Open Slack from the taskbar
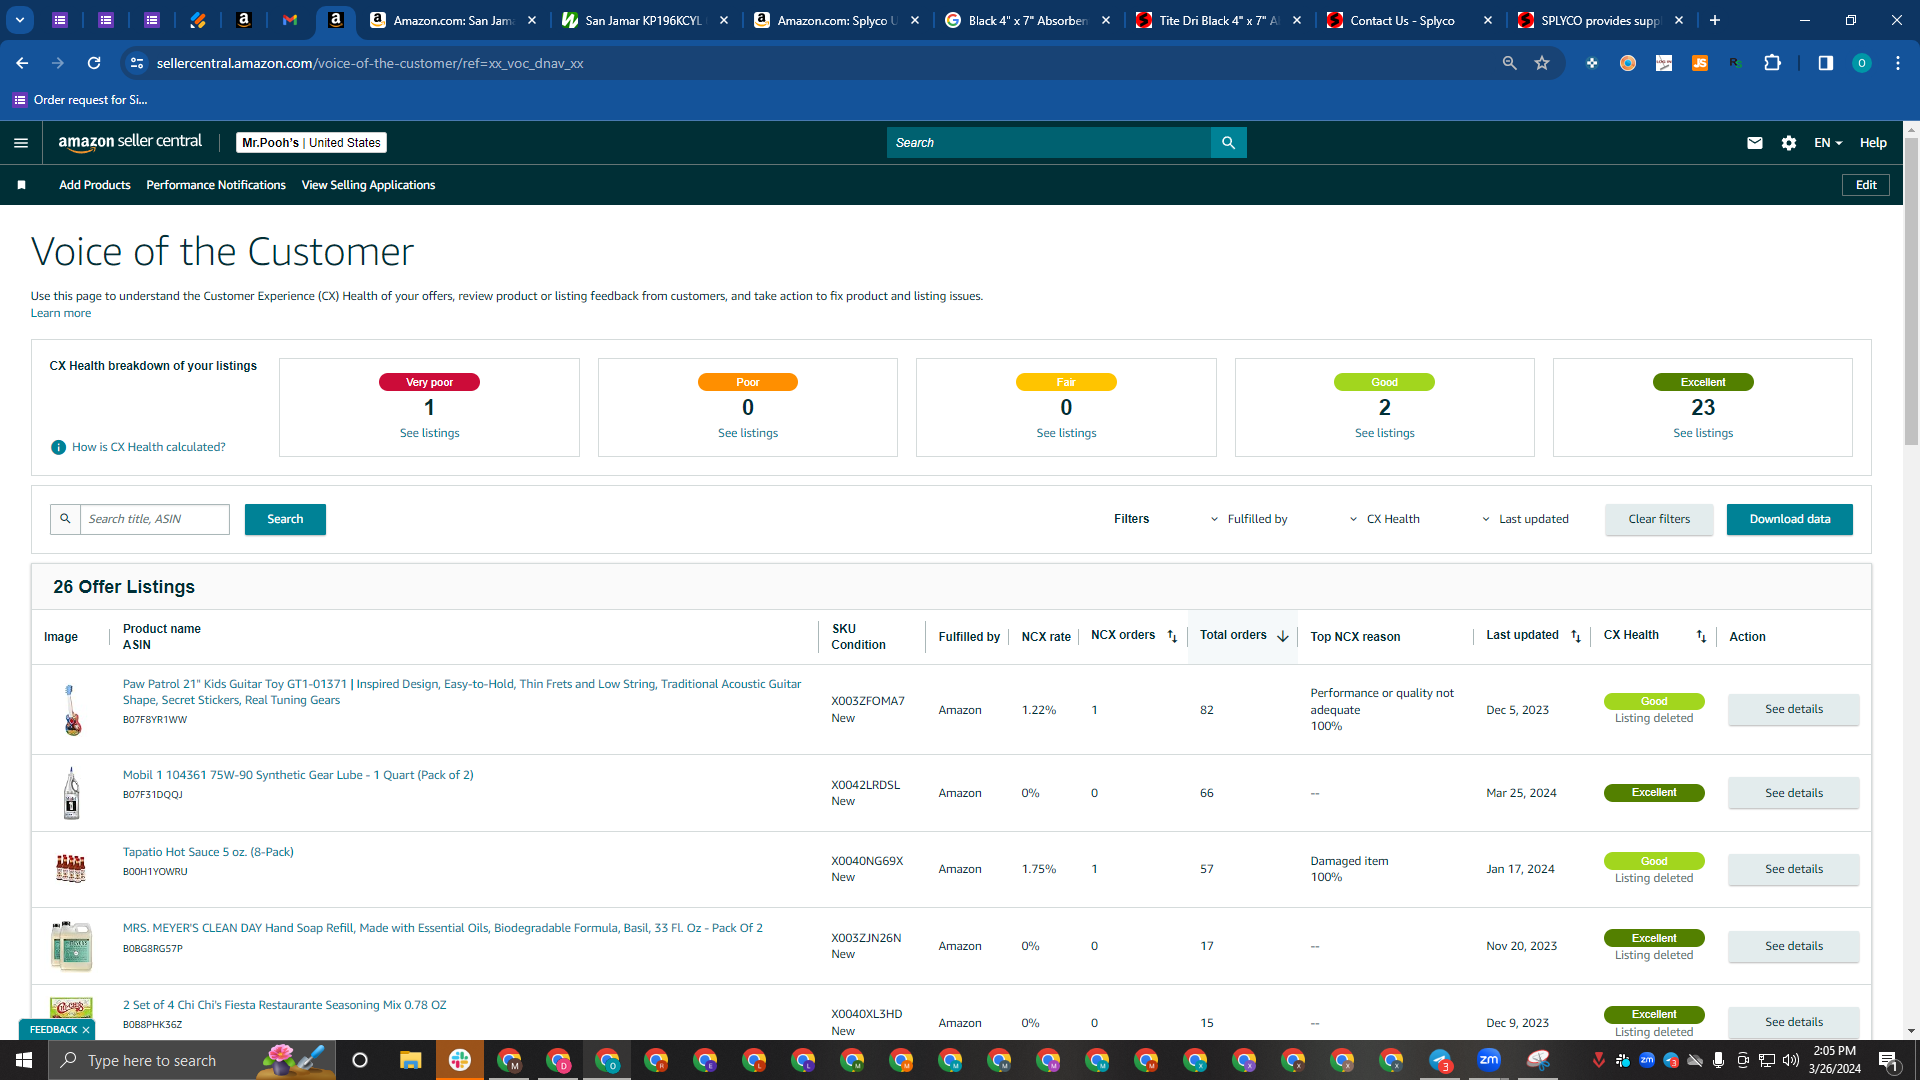This screenshot has width=1920, height=1080. coord(460,1060)
